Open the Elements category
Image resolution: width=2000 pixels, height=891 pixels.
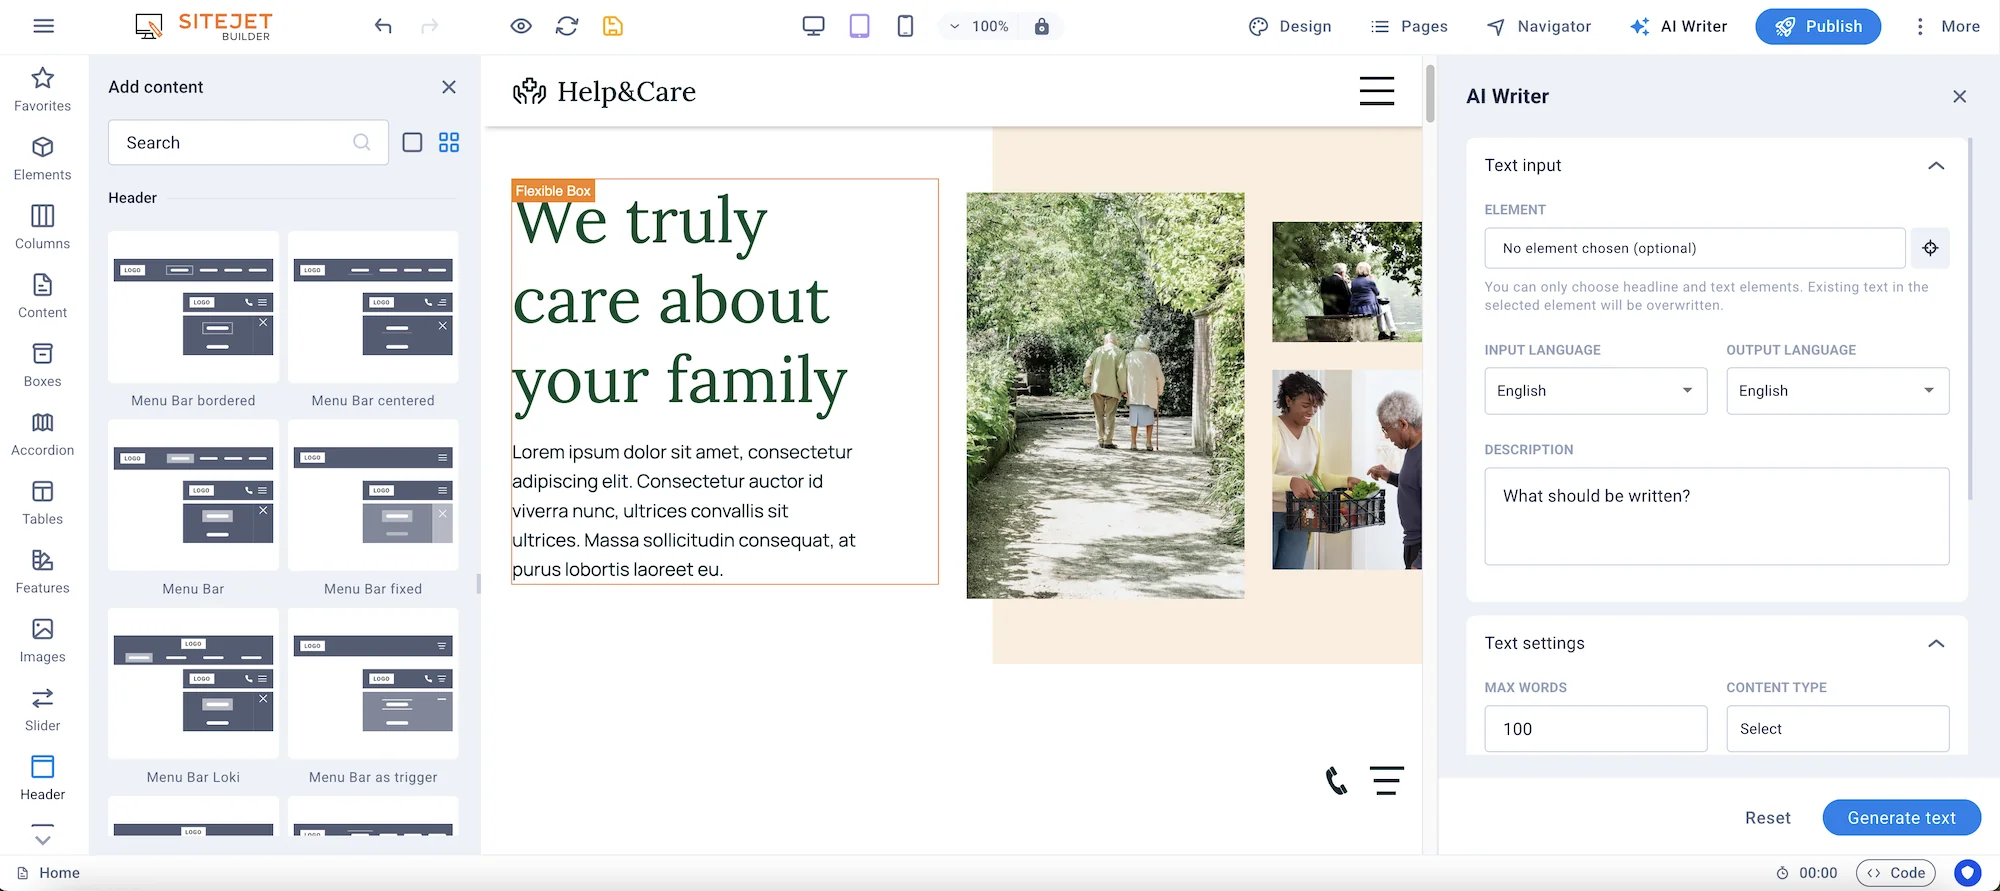[x=43, y=158]
